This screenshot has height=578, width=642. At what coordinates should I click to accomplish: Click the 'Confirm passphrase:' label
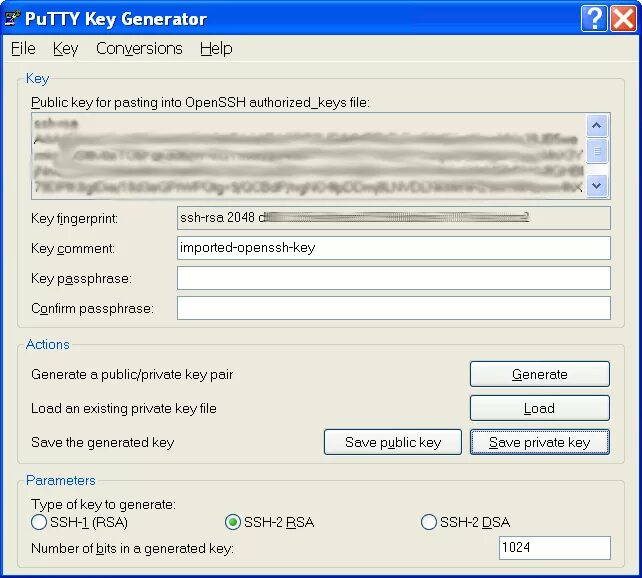[93, 308]
